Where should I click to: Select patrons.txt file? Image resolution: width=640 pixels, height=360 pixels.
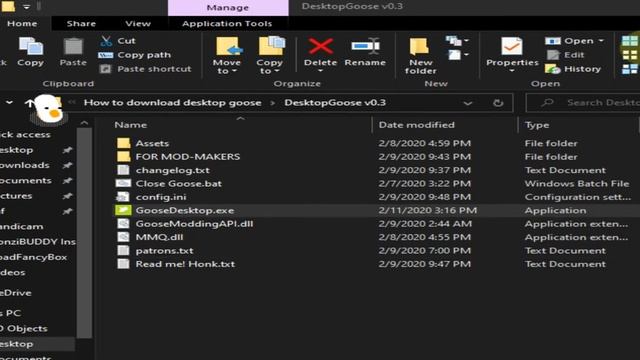click(164, 251)
